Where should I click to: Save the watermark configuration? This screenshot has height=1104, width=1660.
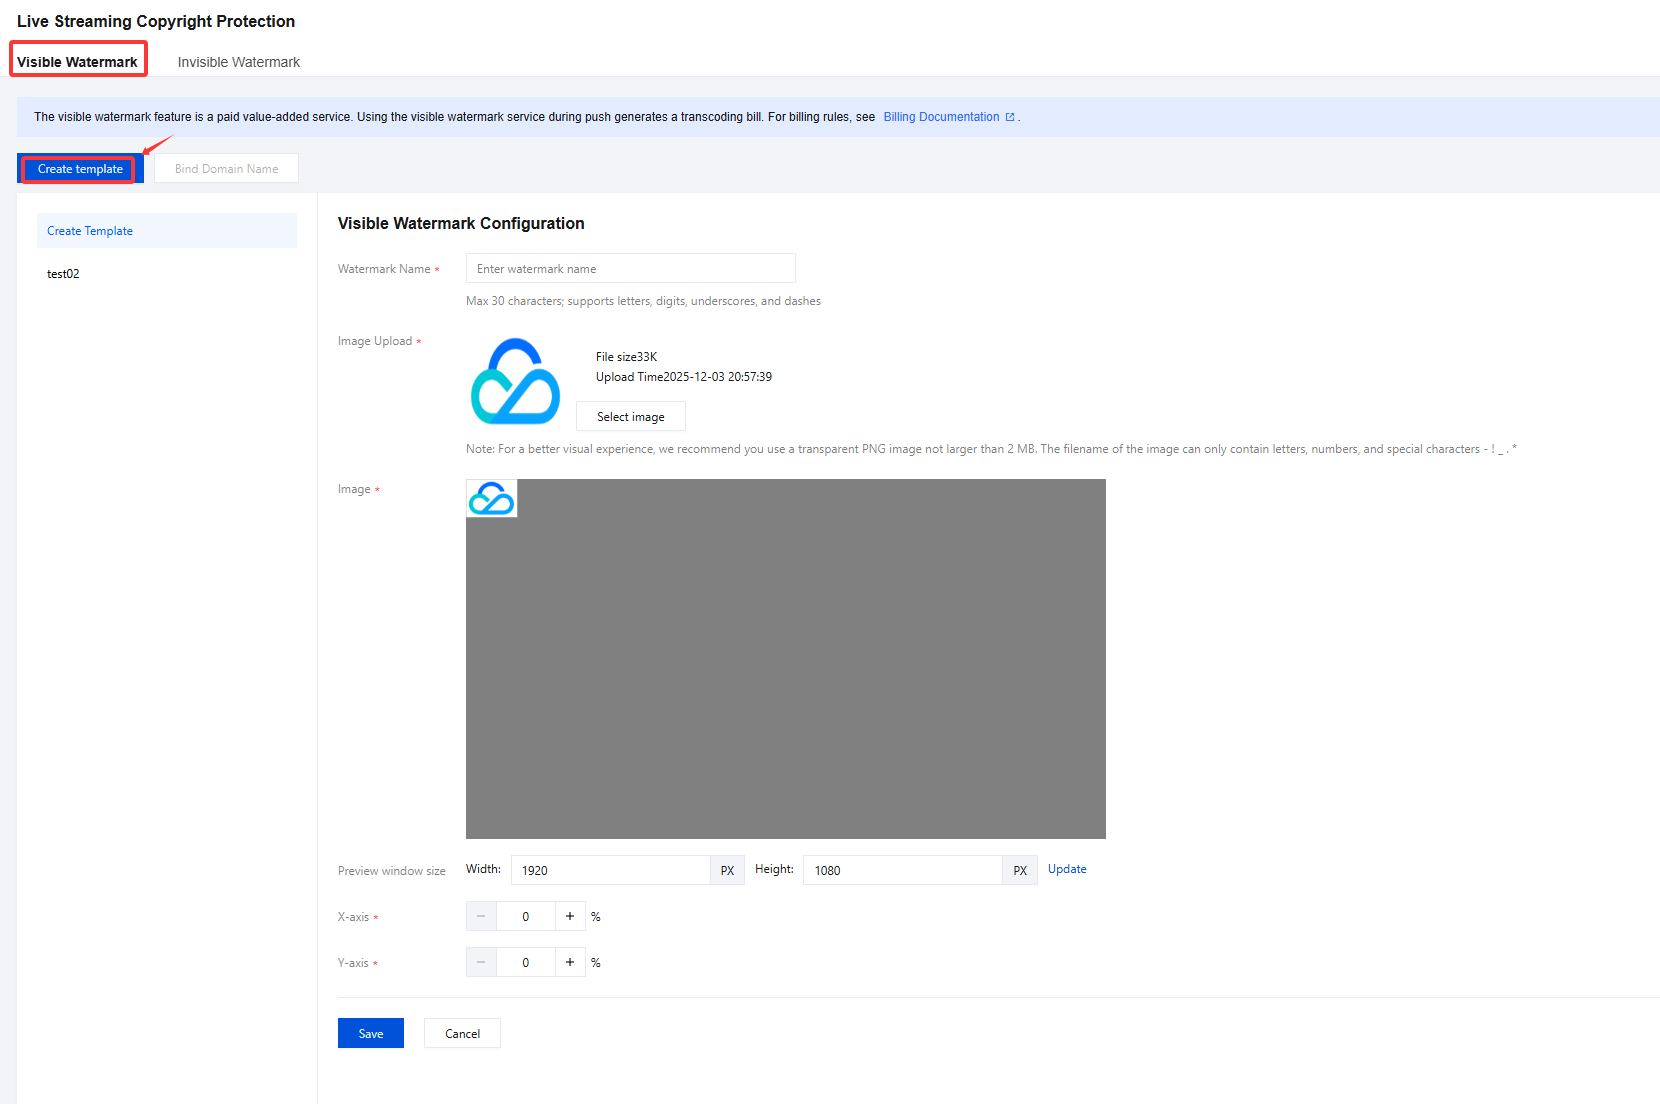(x=370, y=1034)
